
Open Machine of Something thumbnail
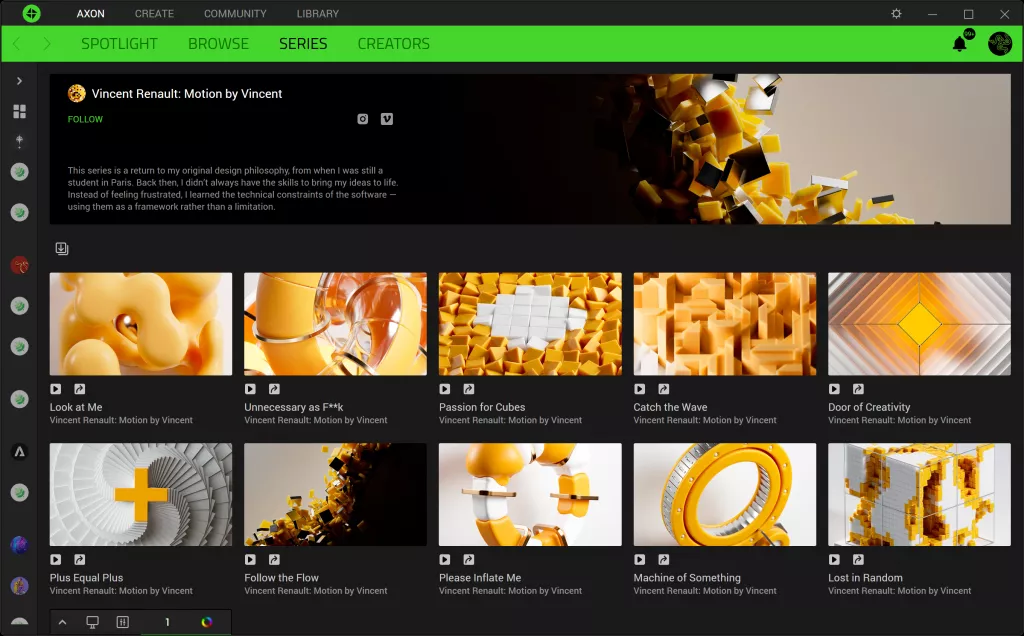coord(724,494)
